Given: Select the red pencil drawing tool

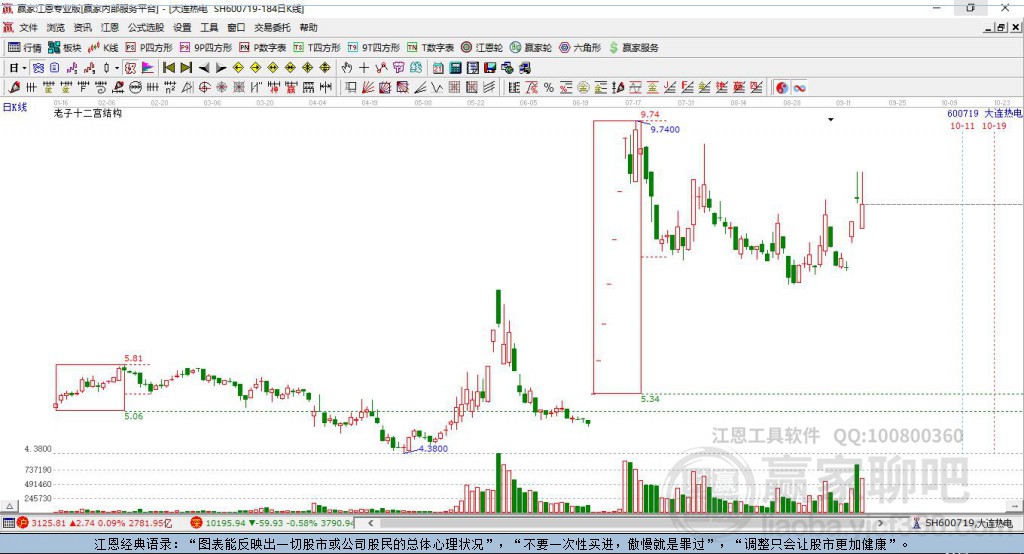Looking at the screenshot, I should coord(14,88).
